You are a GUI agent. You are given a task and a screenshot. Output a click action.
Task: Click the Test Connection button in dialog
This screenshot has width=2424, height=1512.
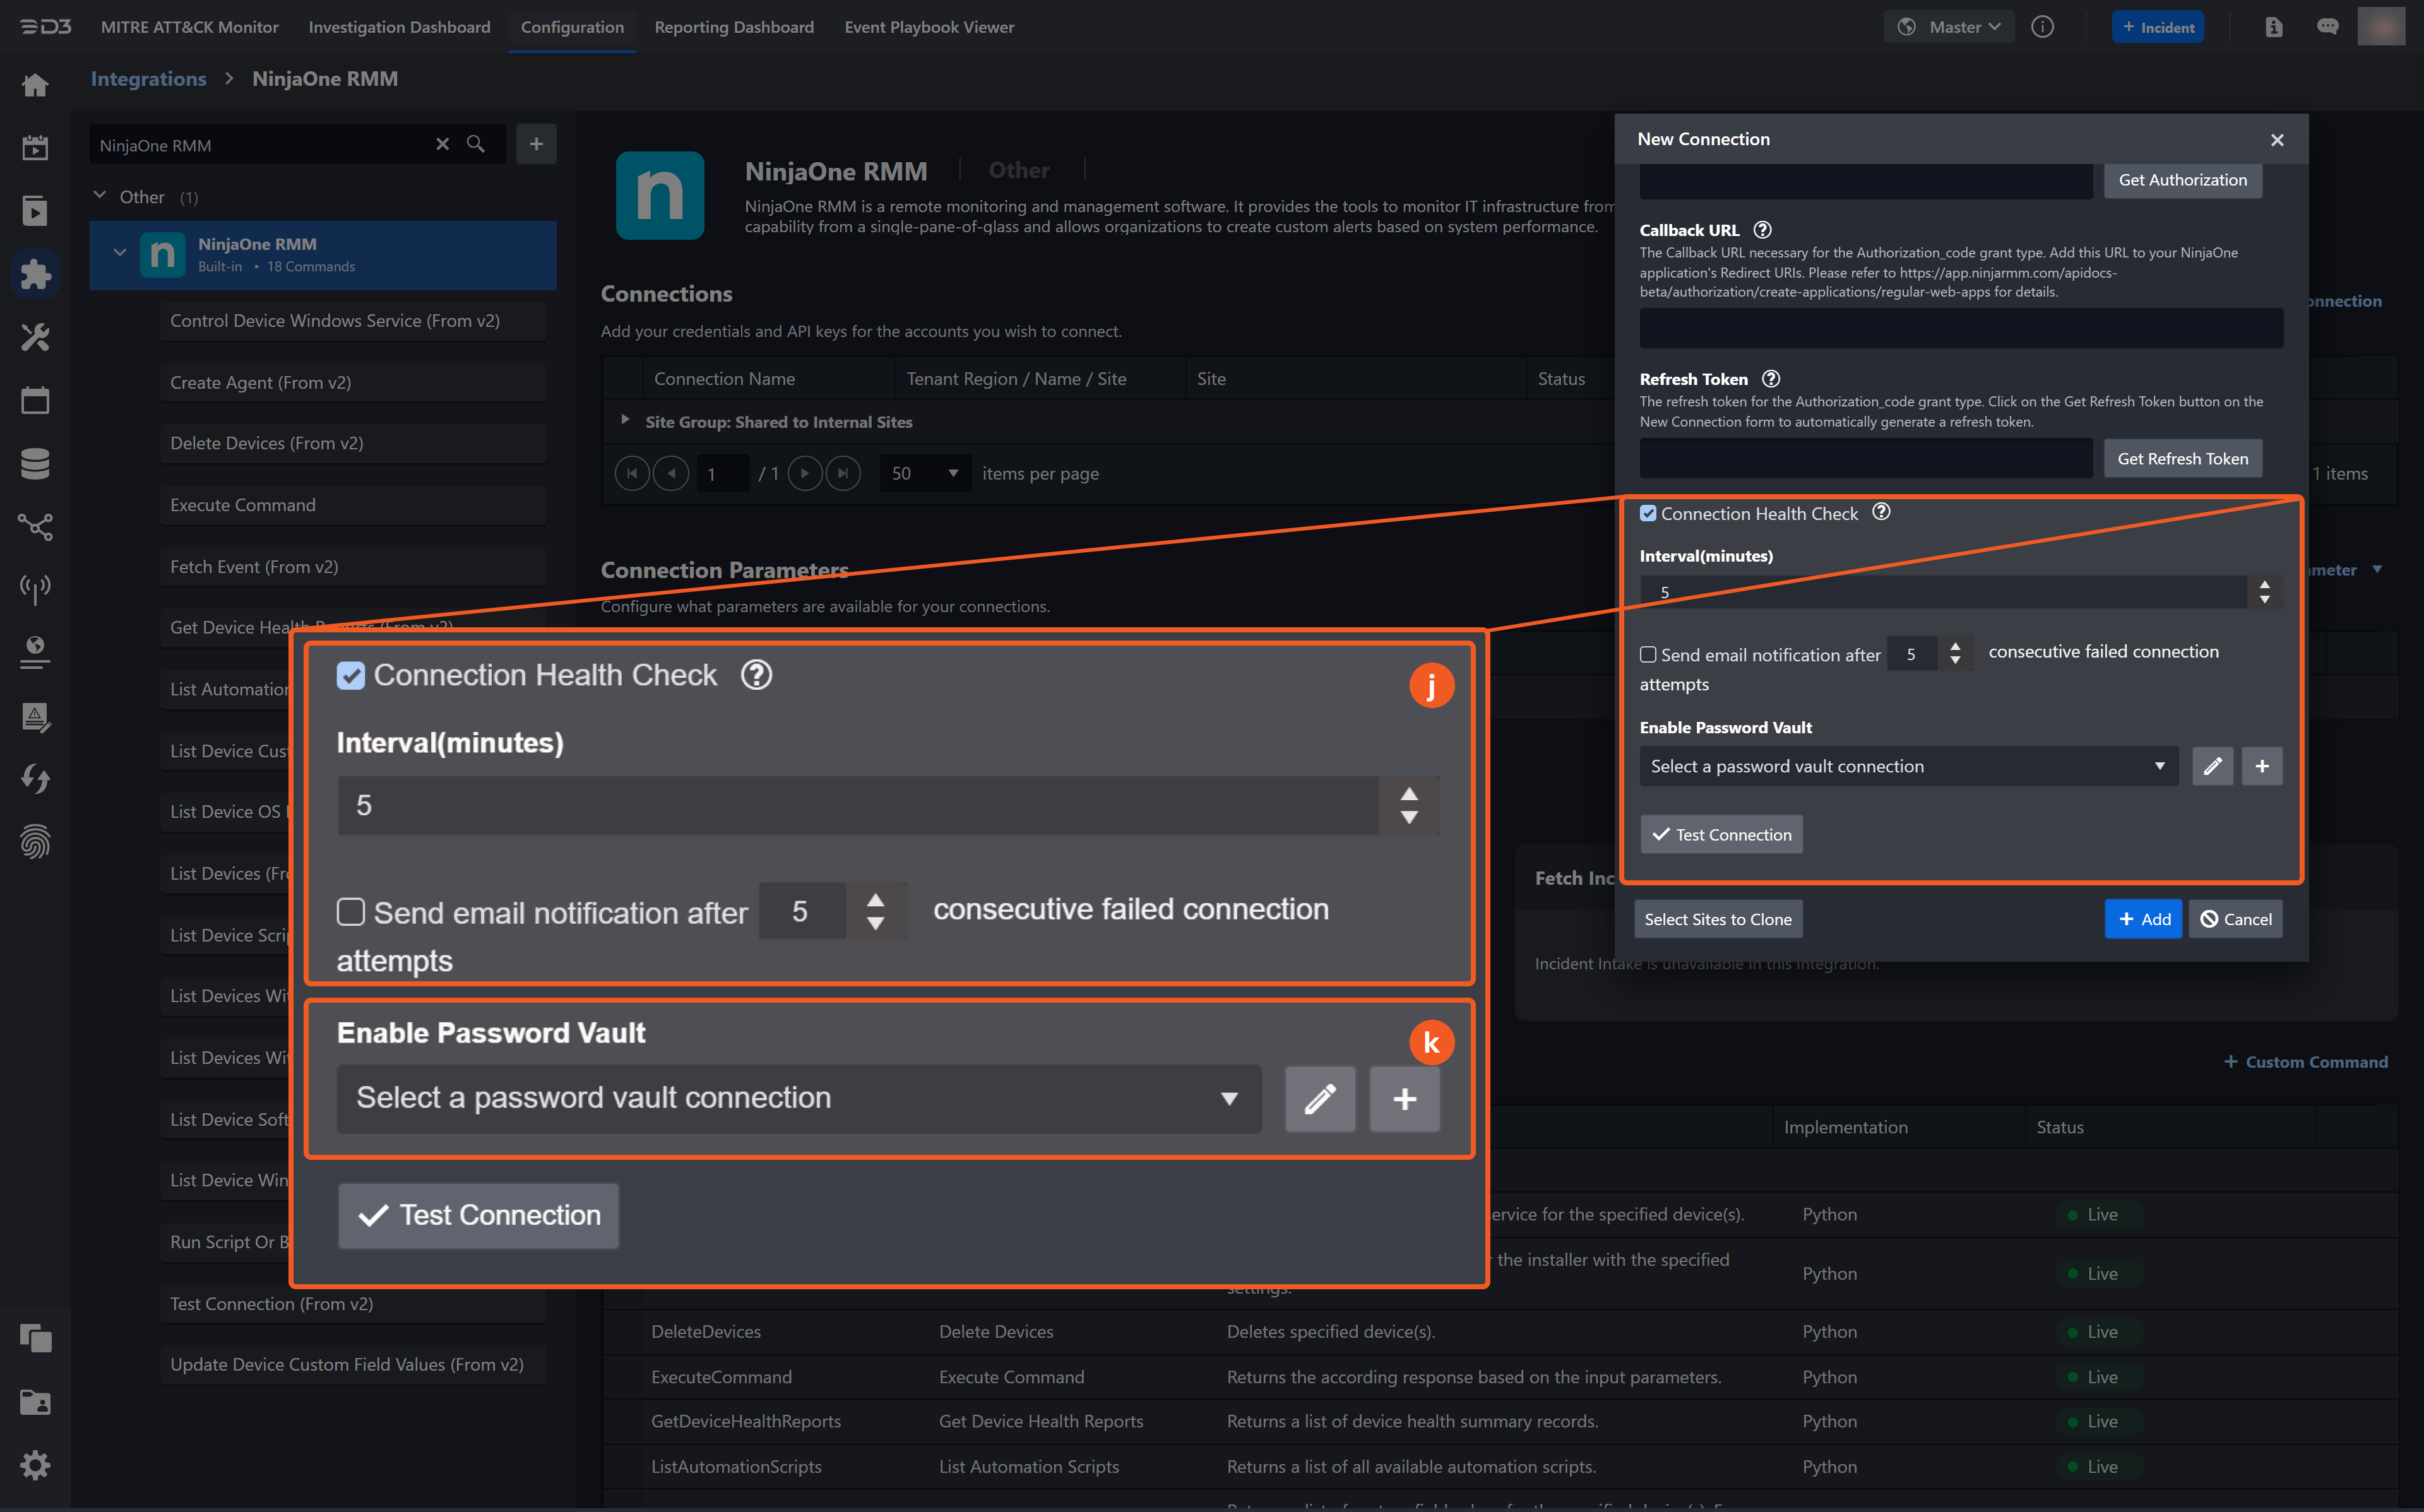[1721, 835]
